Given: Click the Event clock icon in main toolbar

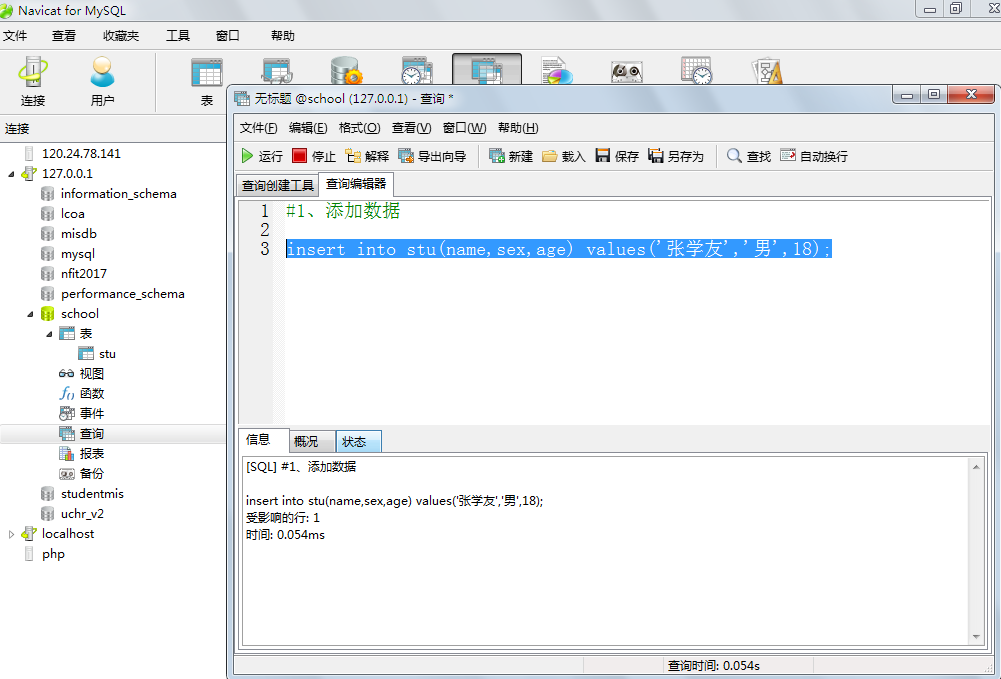Looking at the screenshot, I should pyautogui.click(x=417, y=70).
